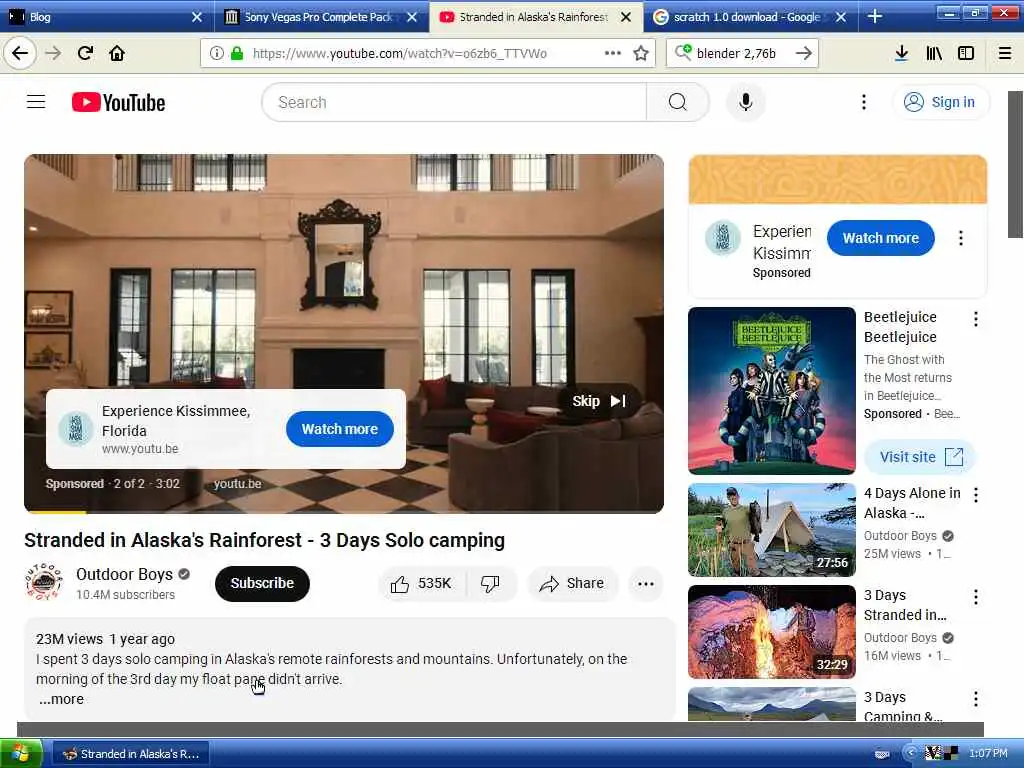Close the Blog tab
This screenshot has width=1024, height=768.
click(x=197, y=17)
